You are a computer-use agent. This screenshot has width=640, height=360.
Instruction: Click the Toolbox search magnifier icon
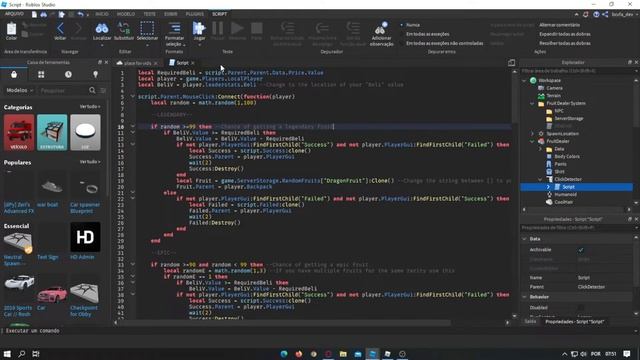pyautogui.click(x=92, y=90)
